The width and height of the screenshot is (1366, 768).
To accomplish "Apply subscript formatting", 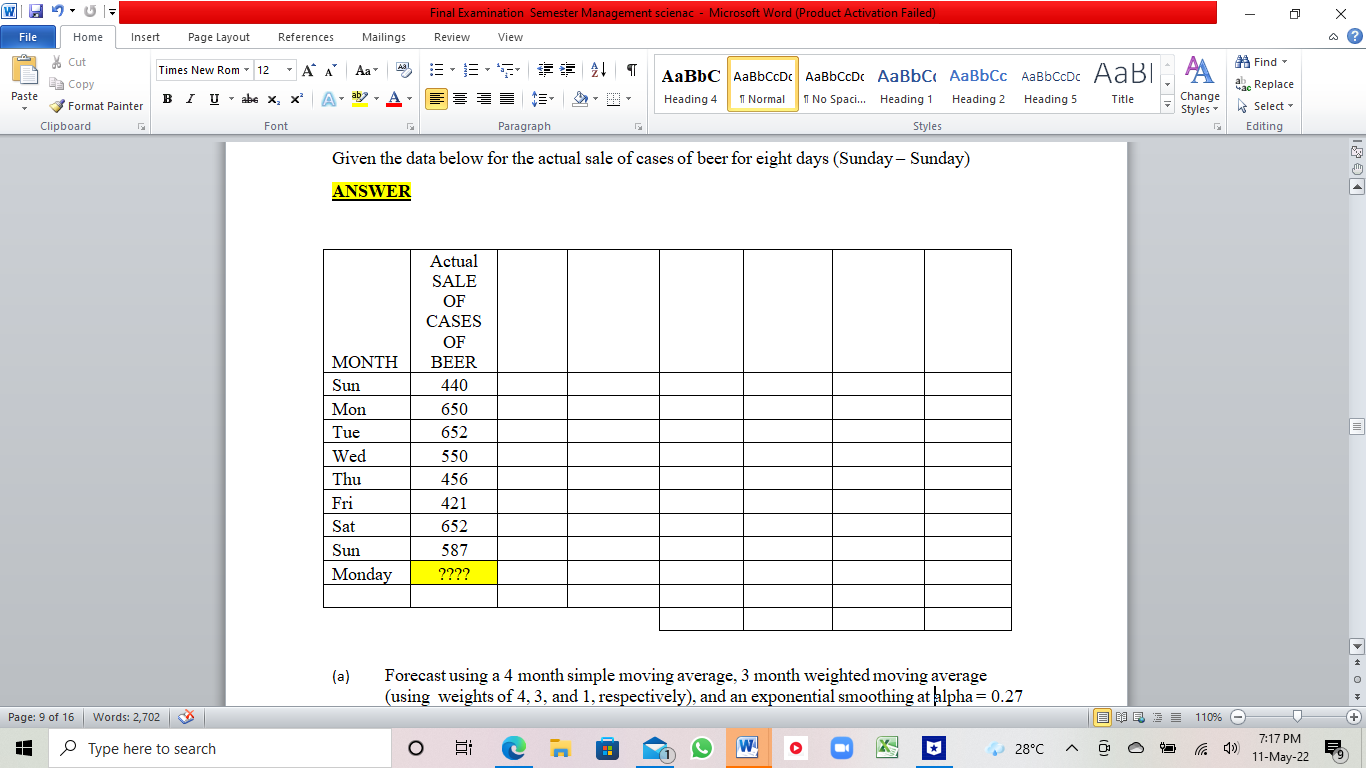I will coord(273,99).
